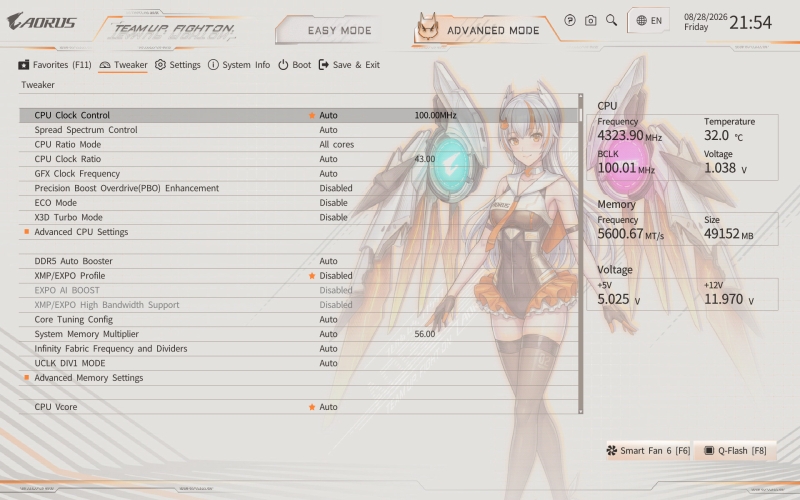Change CPU Ratio Mode All cores value
800x500 pixels.
tap(337, 144)
